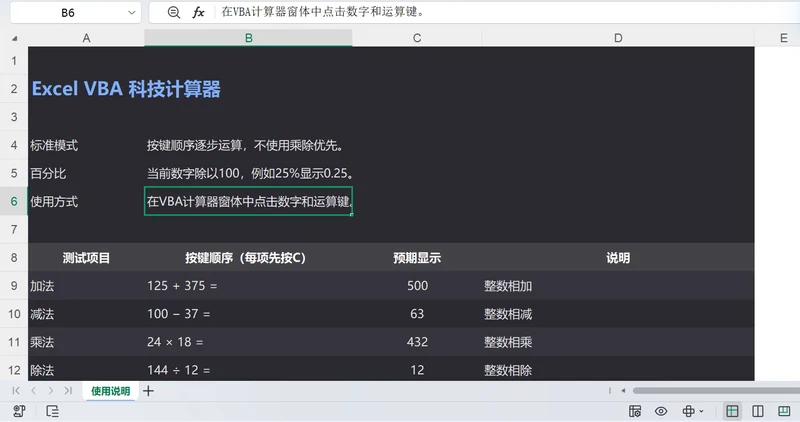Toggle eye protection mode eye icon
Viewport: 800px width, 422px height.
[x=661, y=411]
